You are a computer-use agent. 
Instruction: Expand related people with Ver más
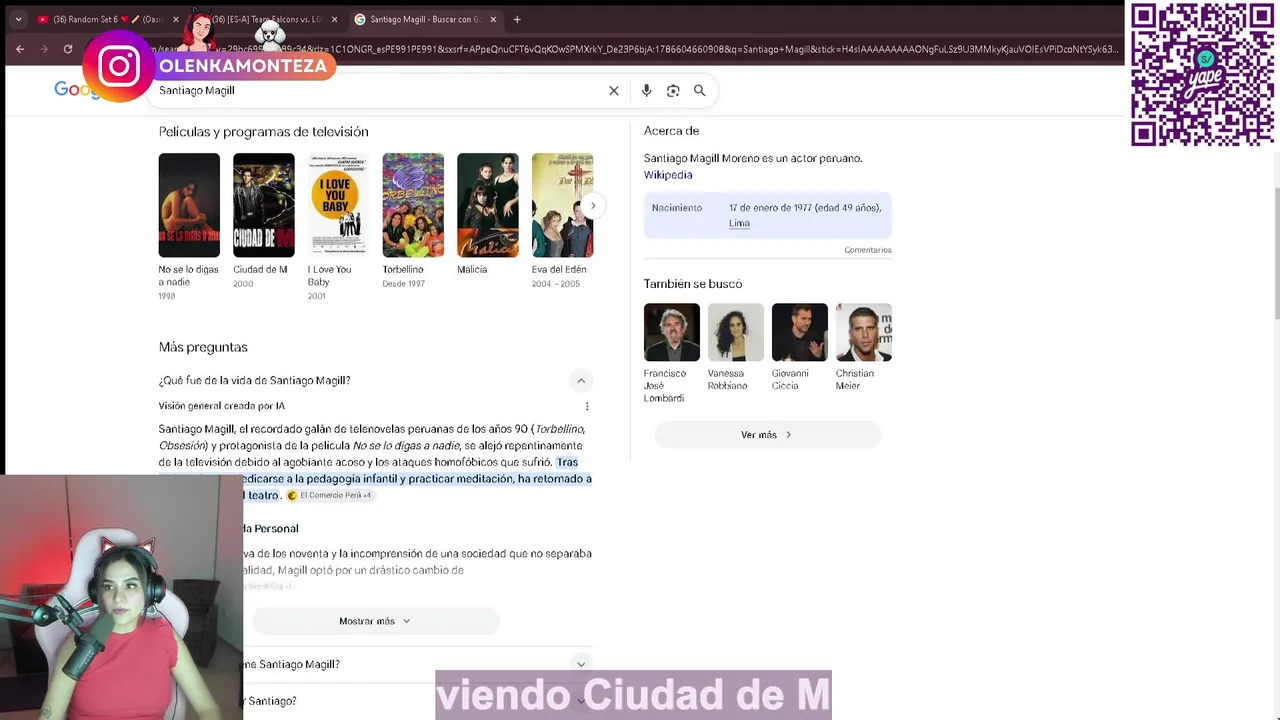pos(767,435)
